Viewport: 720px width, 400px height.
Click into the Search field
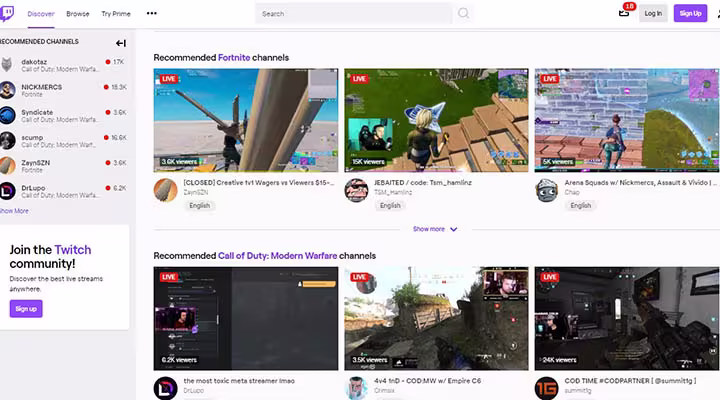pyautogui.click(x=354, y=14)
